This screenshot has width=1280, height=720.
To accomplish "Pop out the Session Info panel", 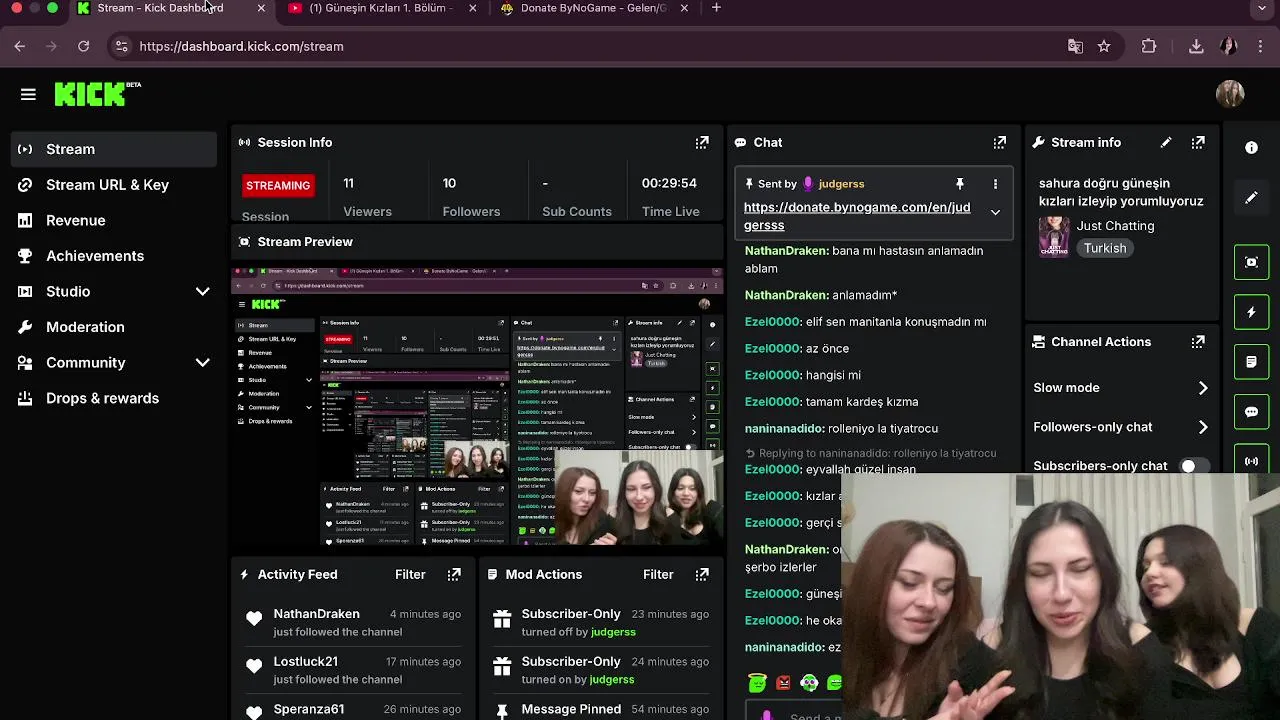I will 702,143.
